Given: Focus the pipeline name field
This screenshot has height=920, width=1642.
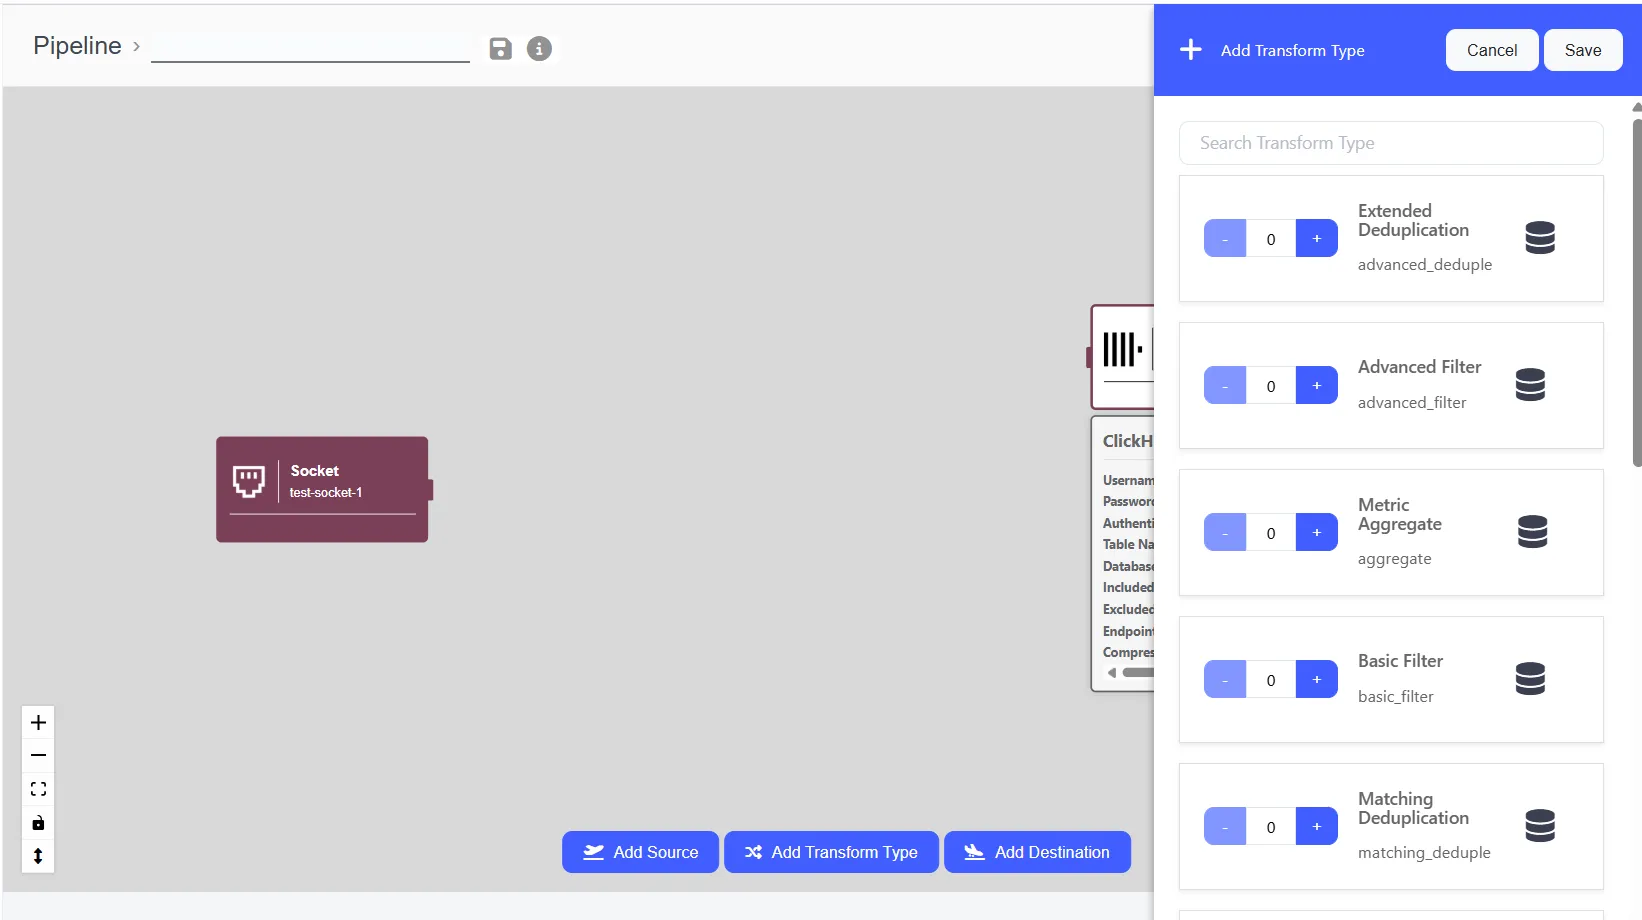Looking at the screenshot, I should click(x=310, y=47).
